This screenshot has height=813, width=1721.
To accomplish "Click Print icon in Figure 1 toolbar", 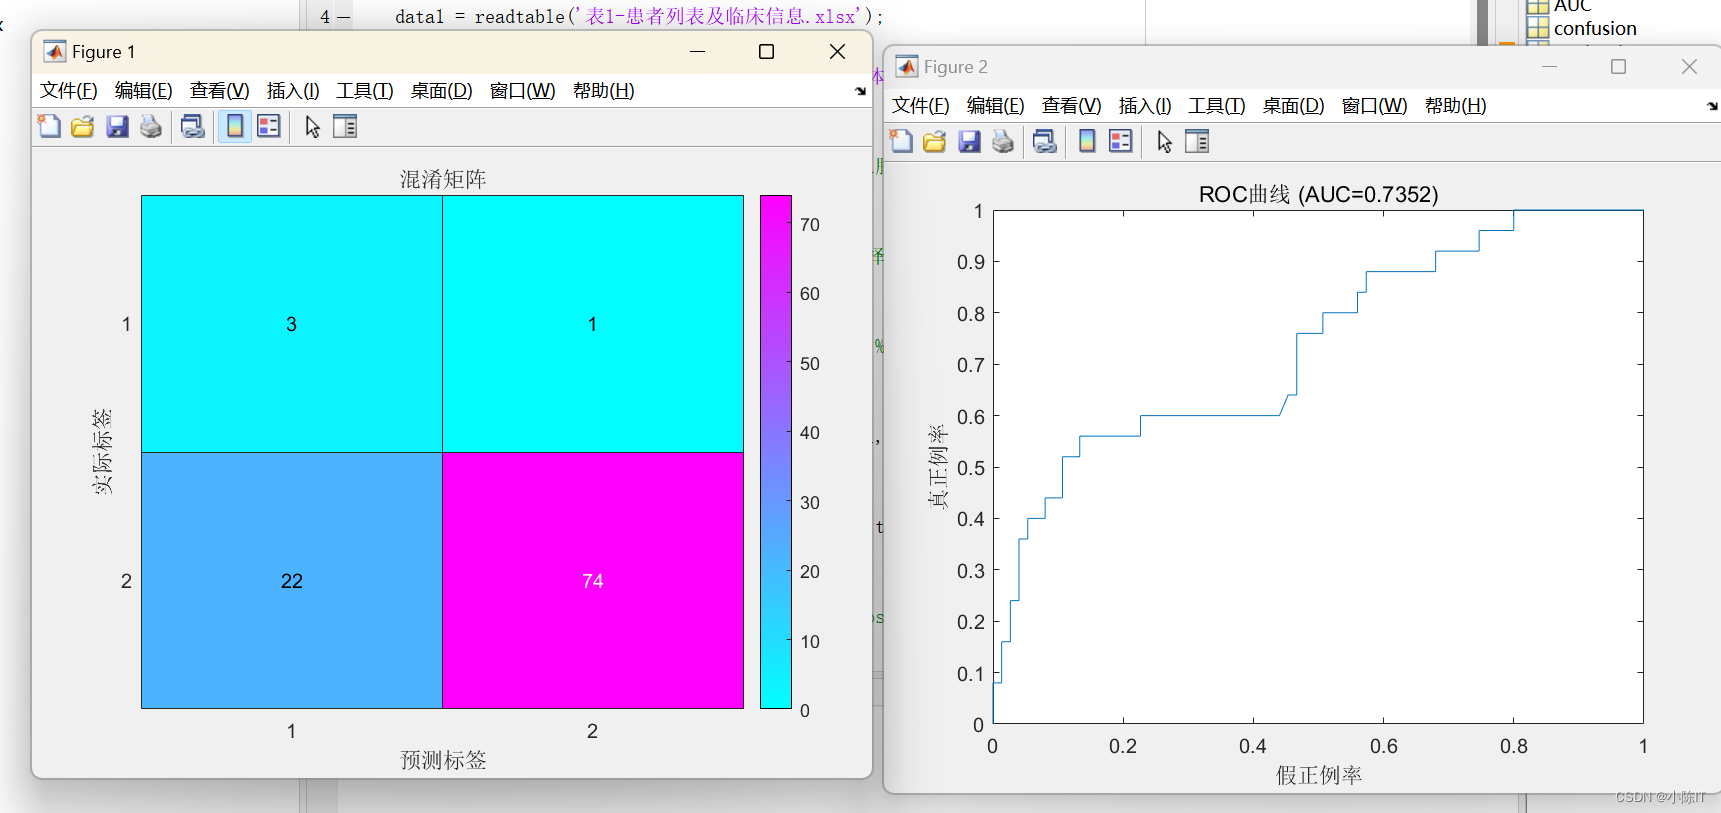I will coord(151,126).
